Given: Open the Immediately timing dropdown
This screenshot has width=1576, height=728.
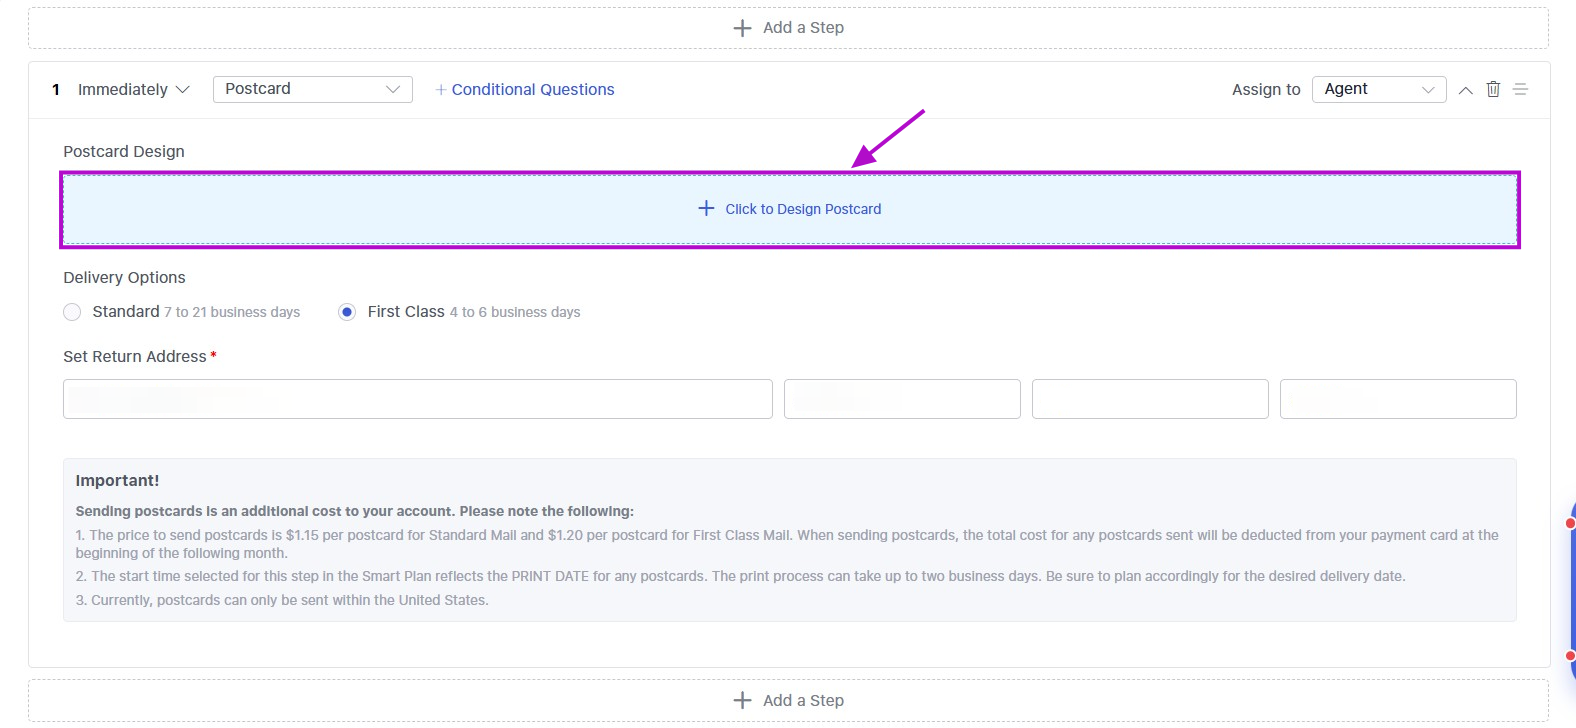Looking at the screenshot, I should point(133,90).
